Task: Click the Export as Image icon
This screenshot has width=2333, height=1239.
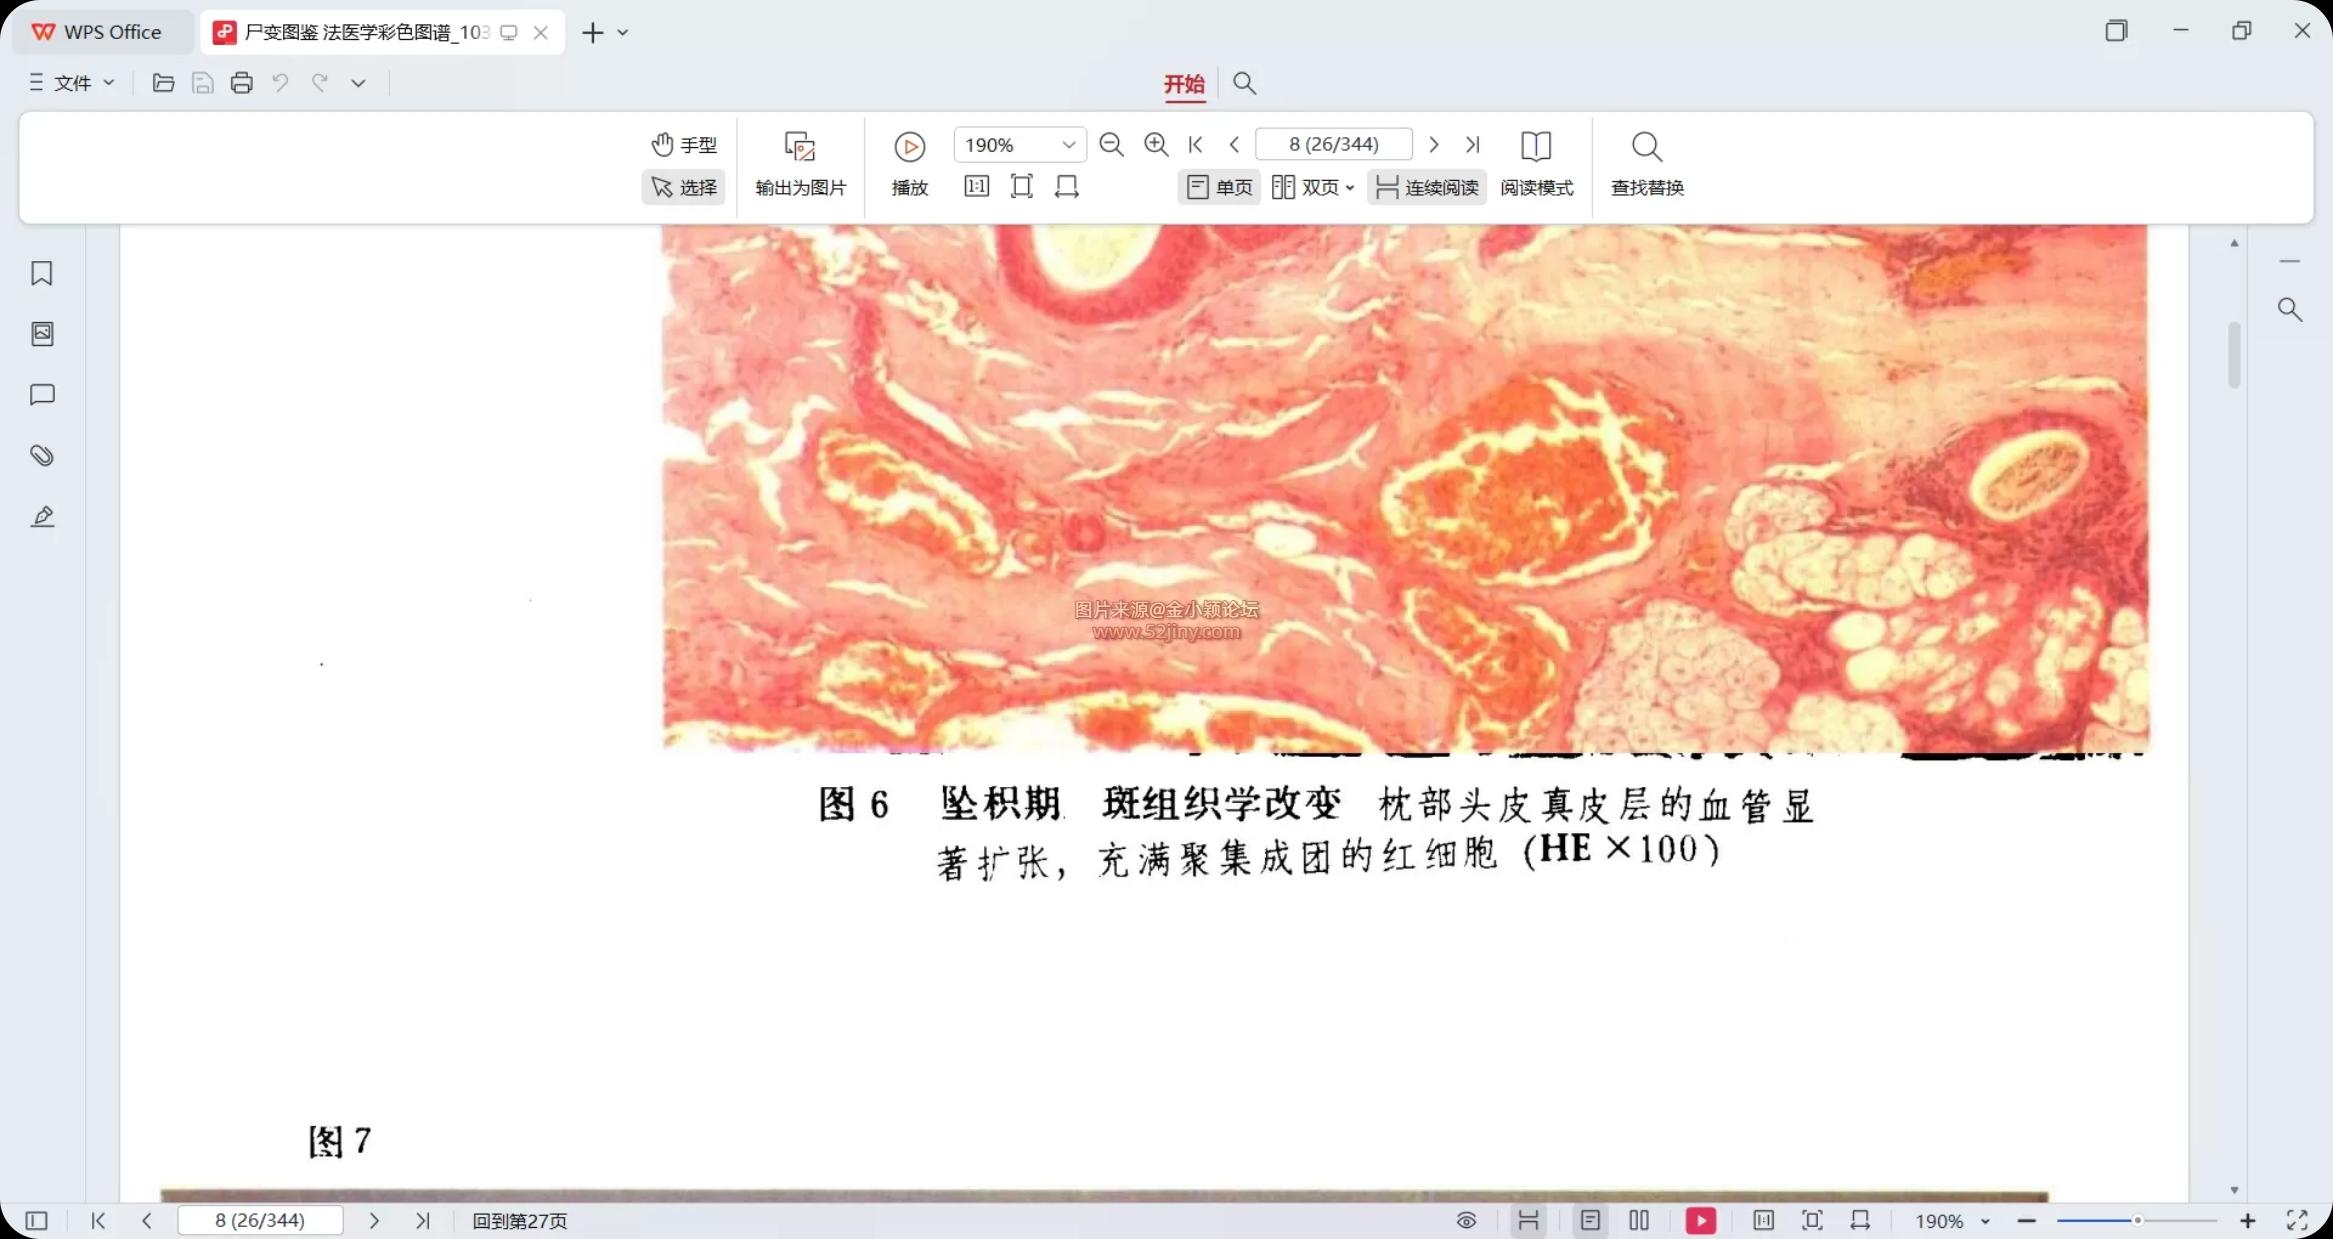Action: (x=799, y=148)
